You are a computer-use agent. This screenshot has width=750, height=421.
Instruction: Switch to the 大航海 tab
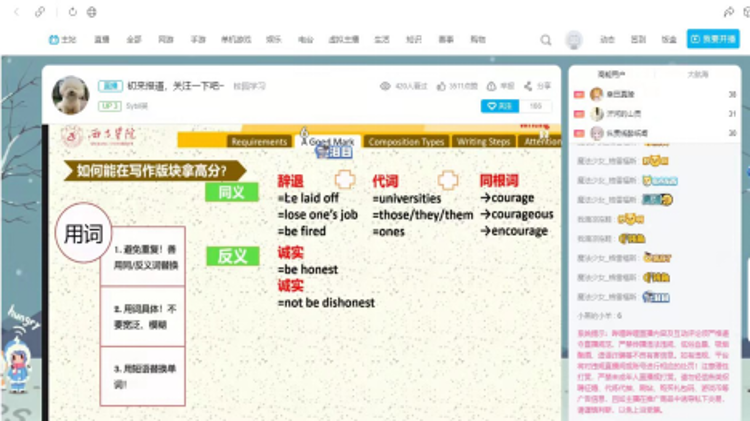(x=697, y=74)
